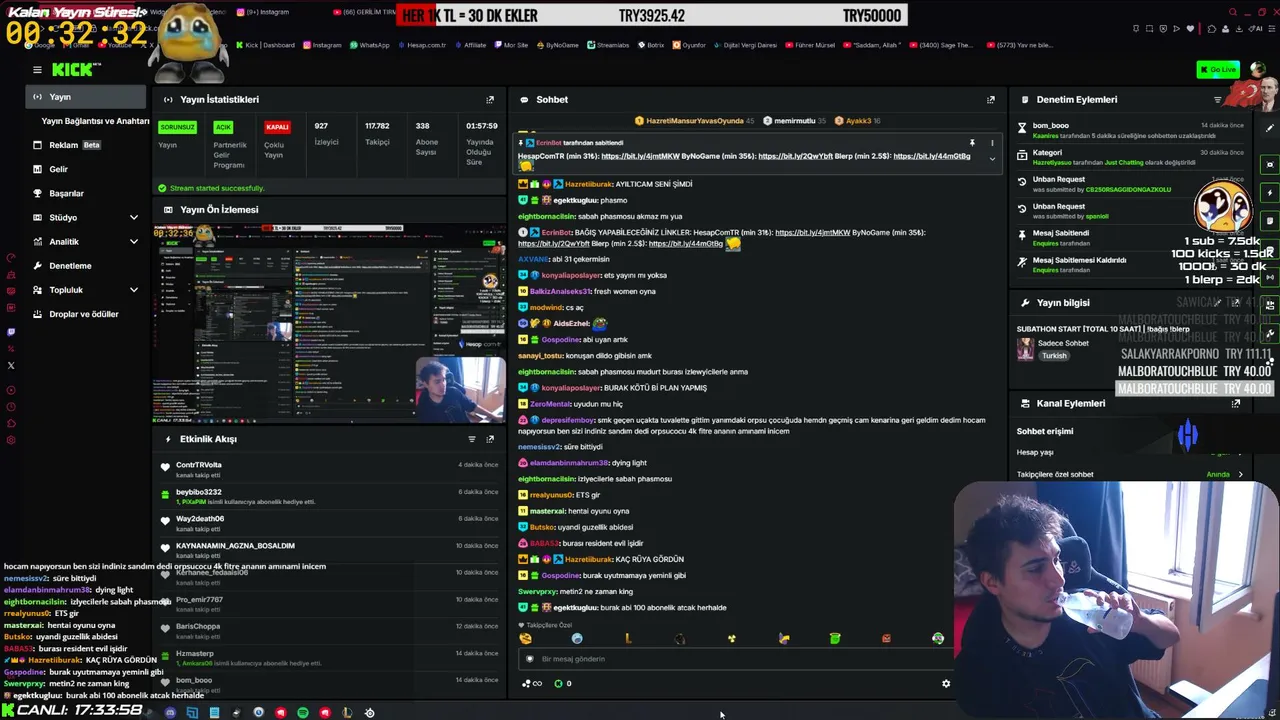
Task: Open the Instagram bookmark
Action: [322, 45]
